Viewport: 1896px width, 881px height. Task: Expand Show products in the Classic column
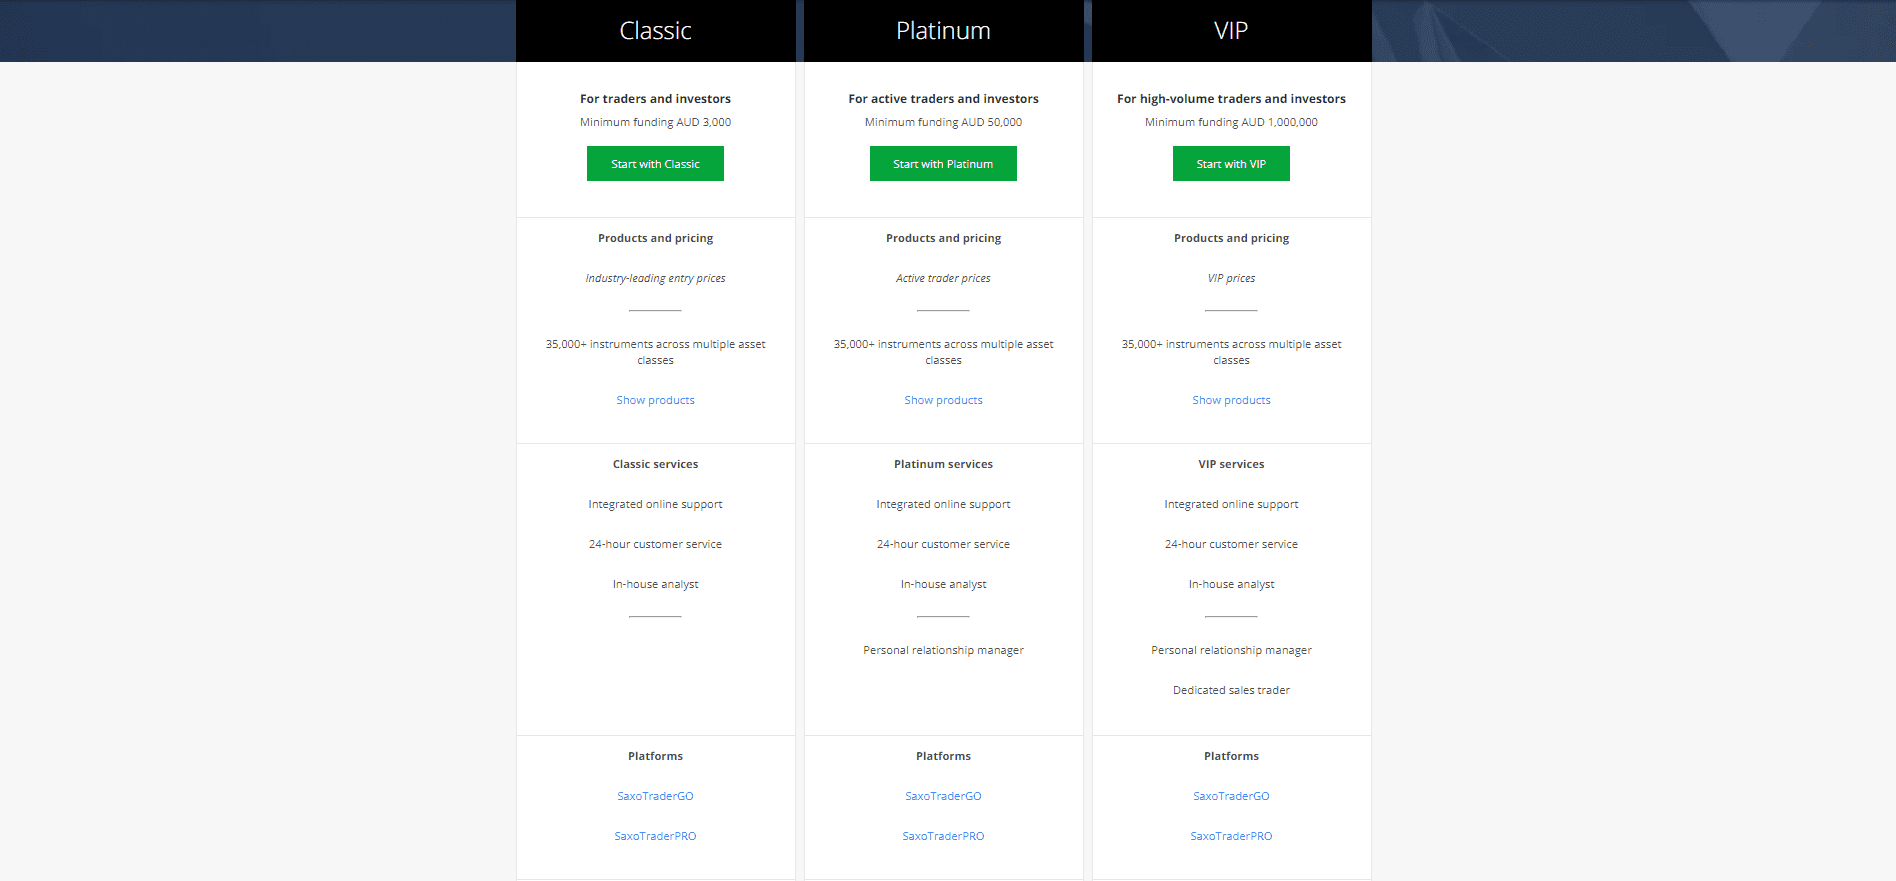tap(655, 400)
